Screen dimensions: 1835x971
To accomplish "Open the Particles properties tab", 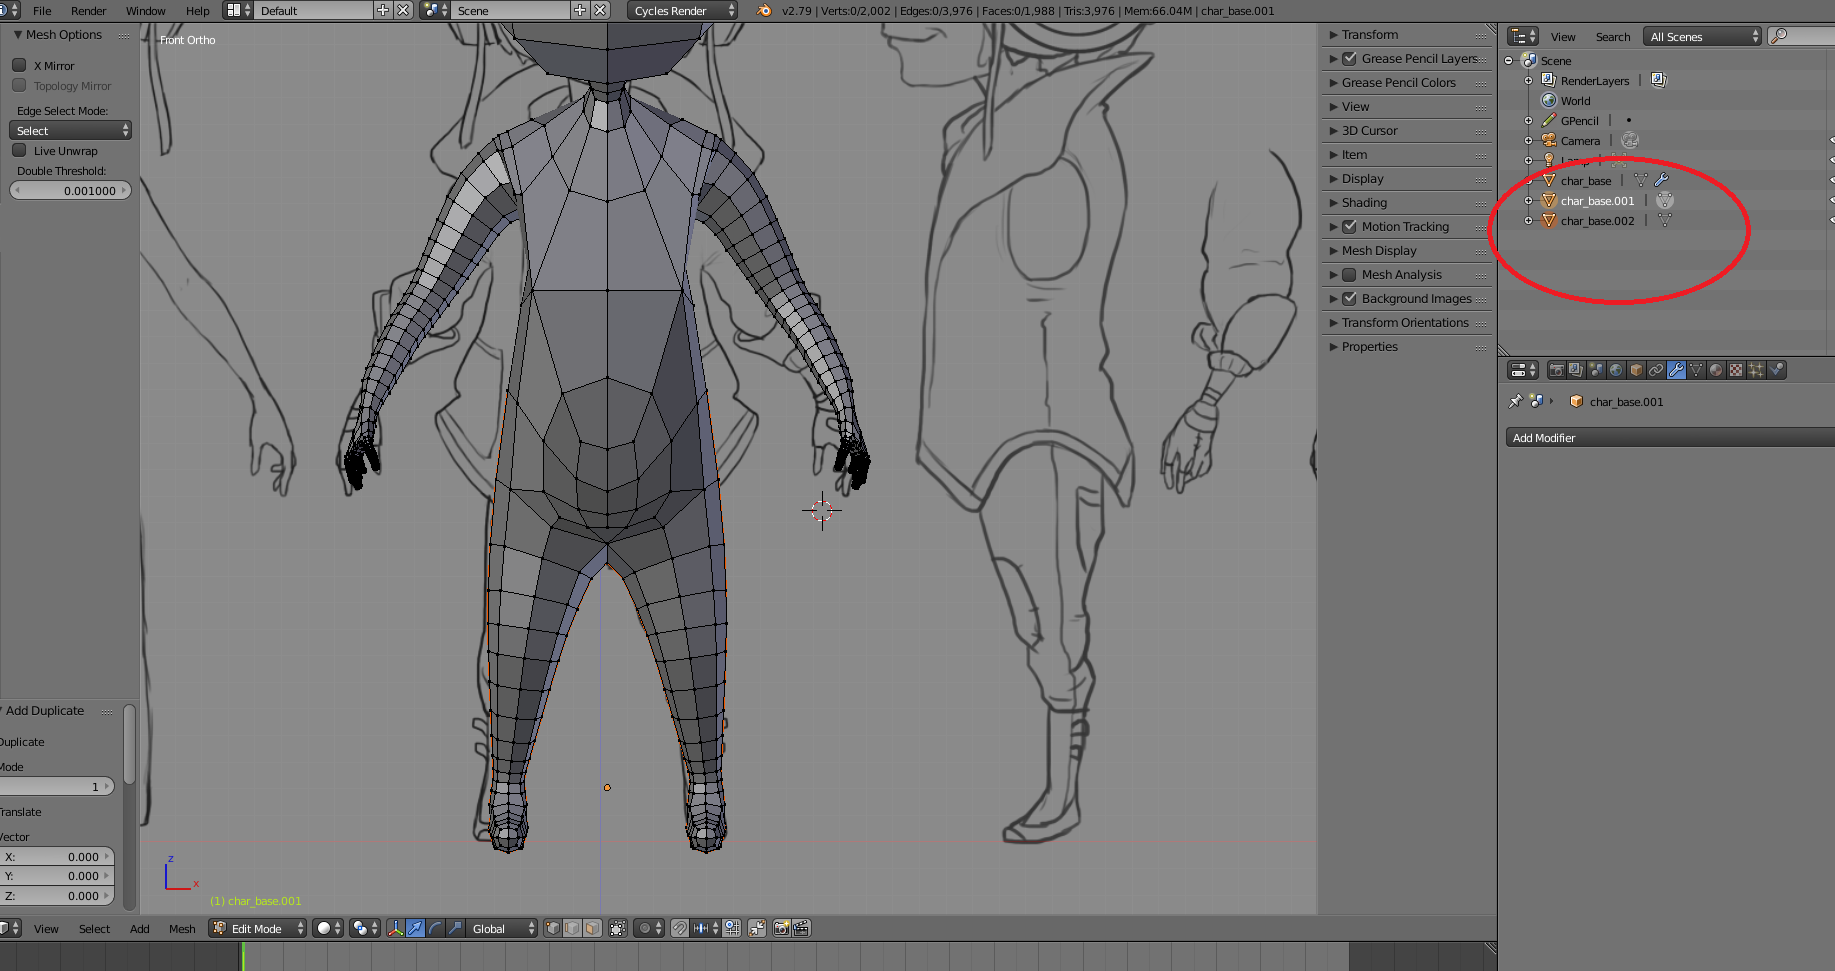I will (1756, 370).
